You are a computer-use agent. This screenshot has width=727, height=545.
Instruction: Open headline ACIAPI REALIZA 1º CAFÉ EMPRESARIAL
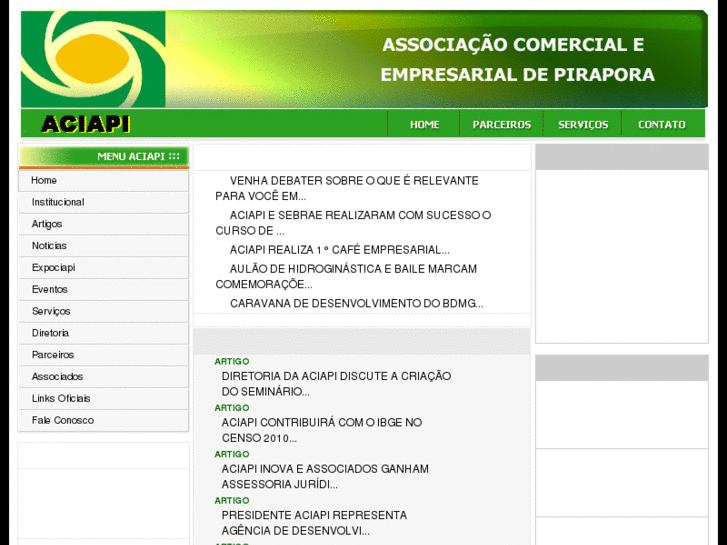tap(339, 250)
